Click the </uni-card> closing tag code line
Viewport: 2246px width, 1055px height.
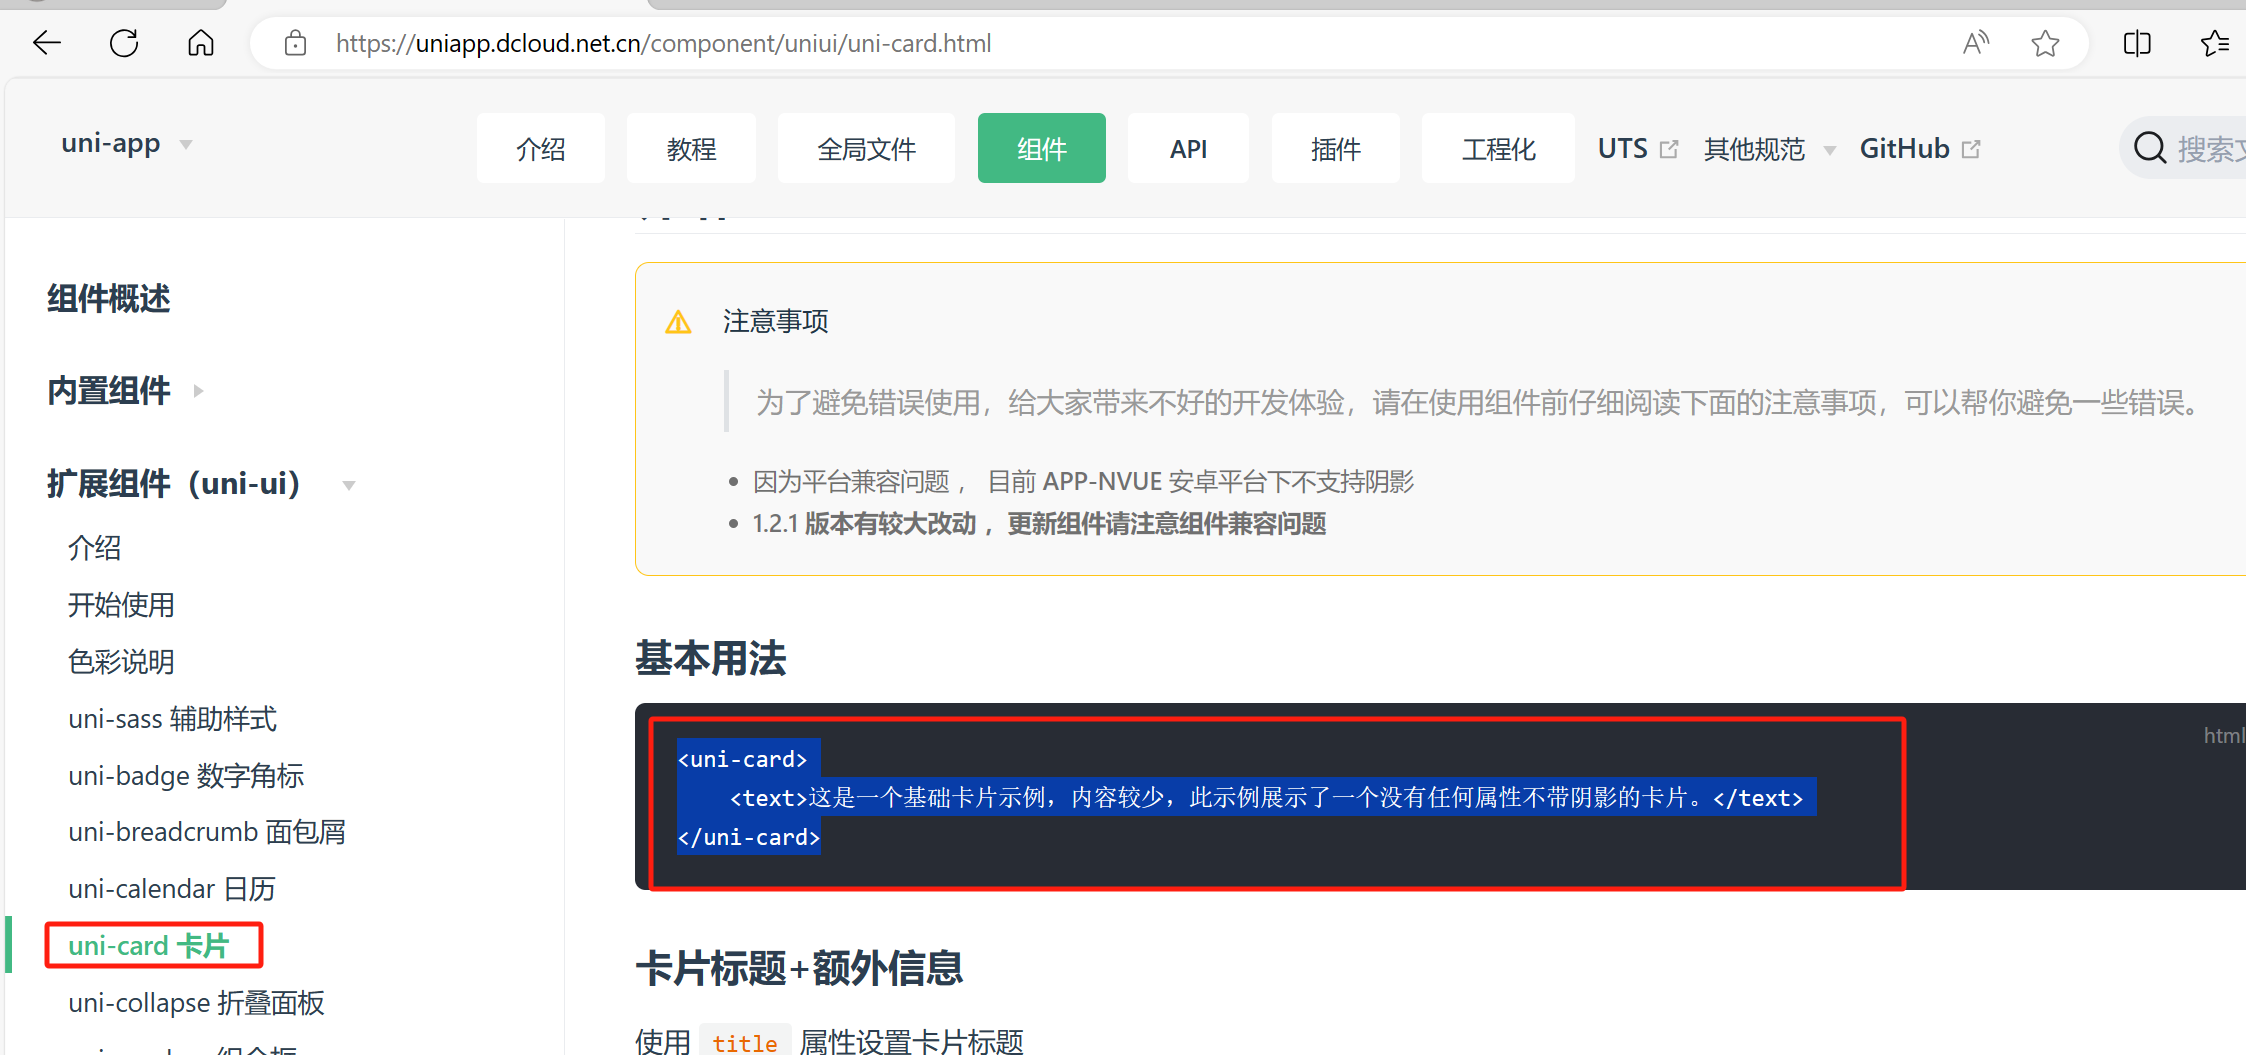tap(749, 837)
